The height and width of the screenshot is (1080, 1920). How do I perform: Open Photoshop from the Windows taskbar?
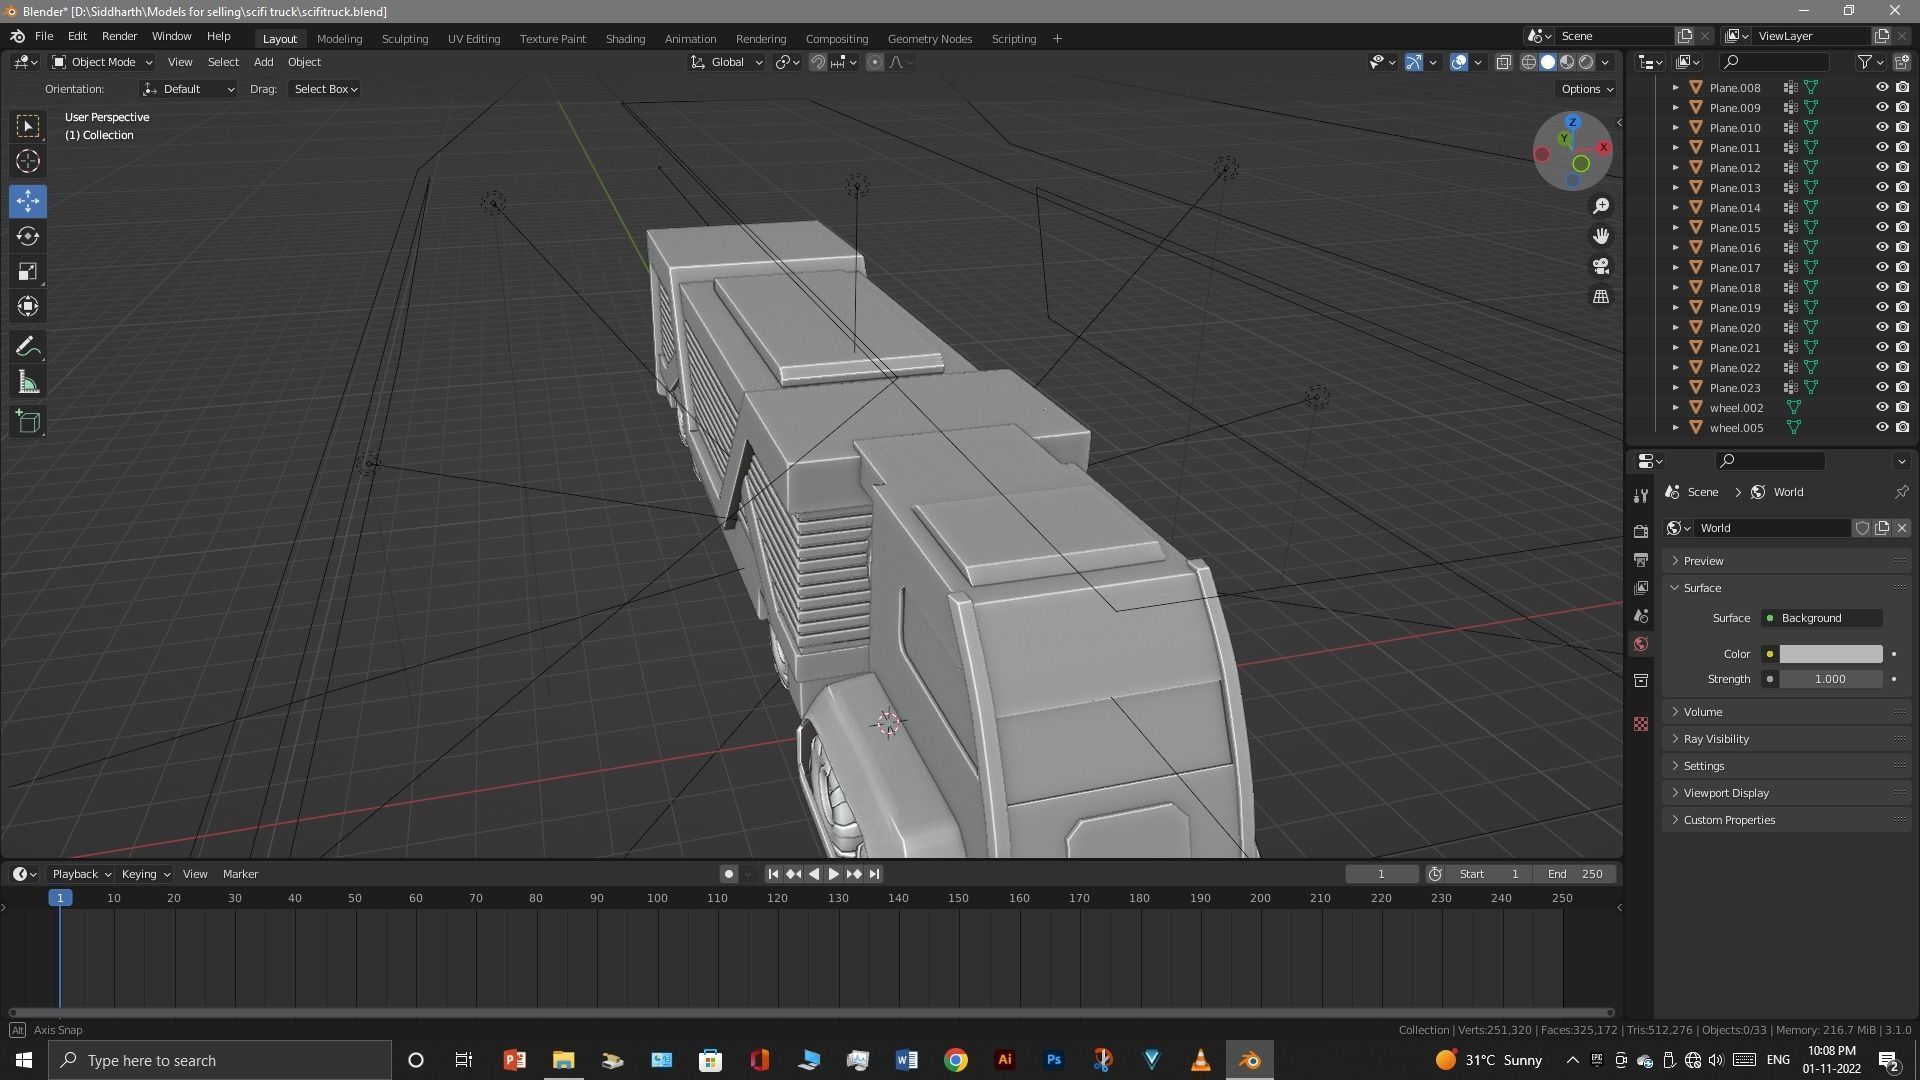pos(1053,1060)
